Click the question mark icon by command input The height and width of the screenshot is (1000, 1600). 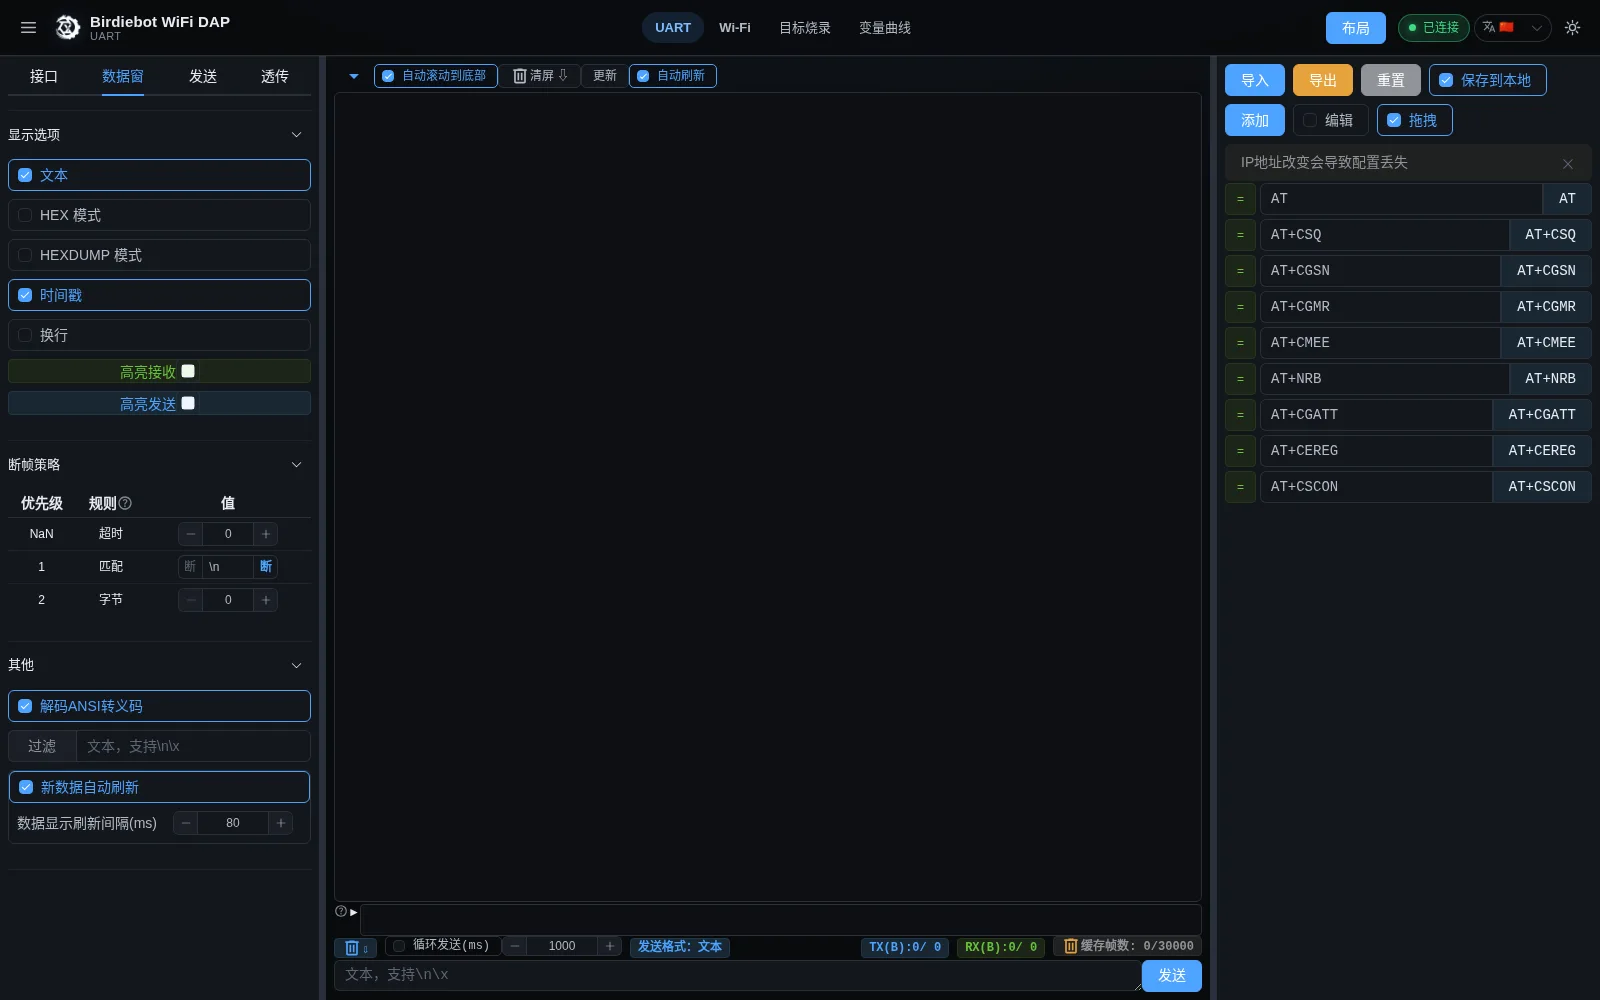pyautogui.click(x=341, y=911)
